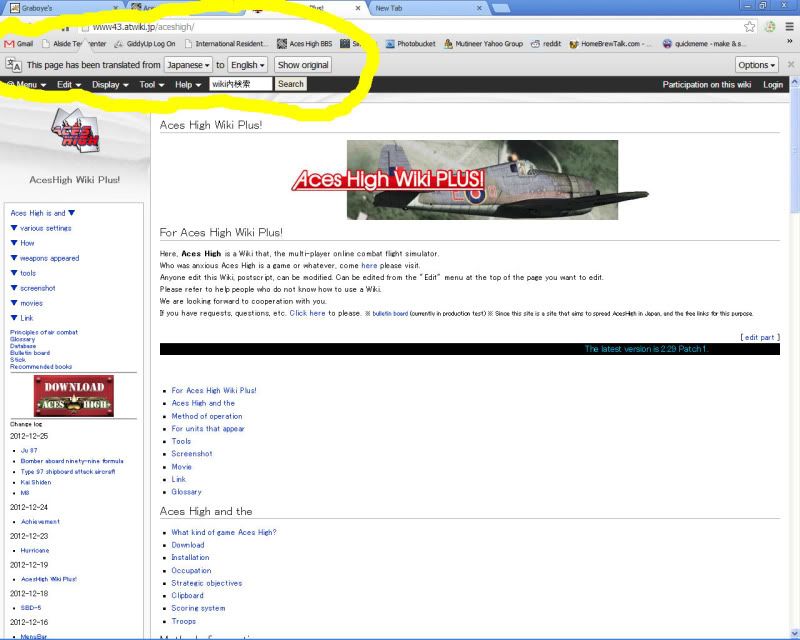
Task: Click the extension icon beside the star
Action: 770,27
